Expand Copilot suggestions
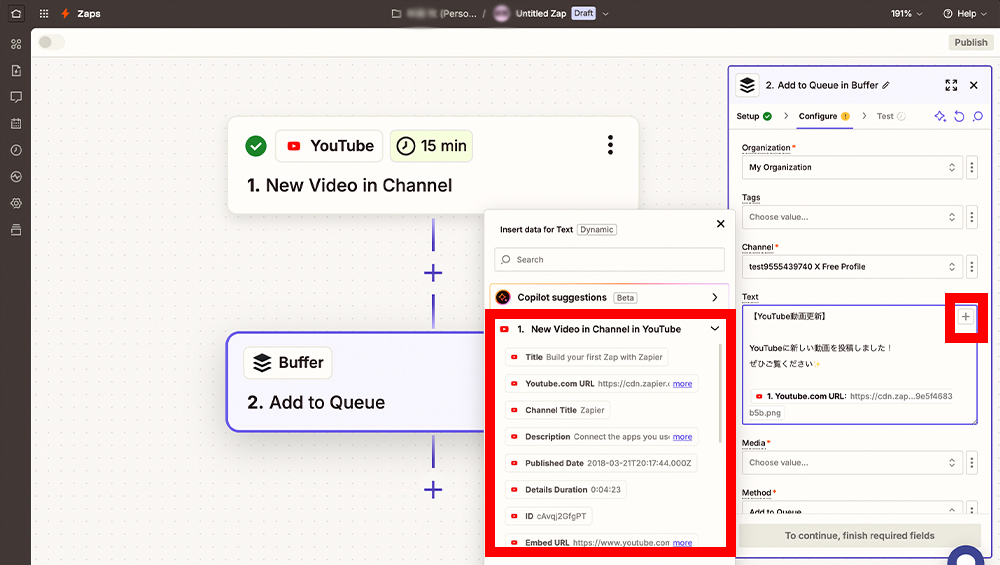Screen dimensions: 1000x565 pyautogui.click(x=714, y=297)
